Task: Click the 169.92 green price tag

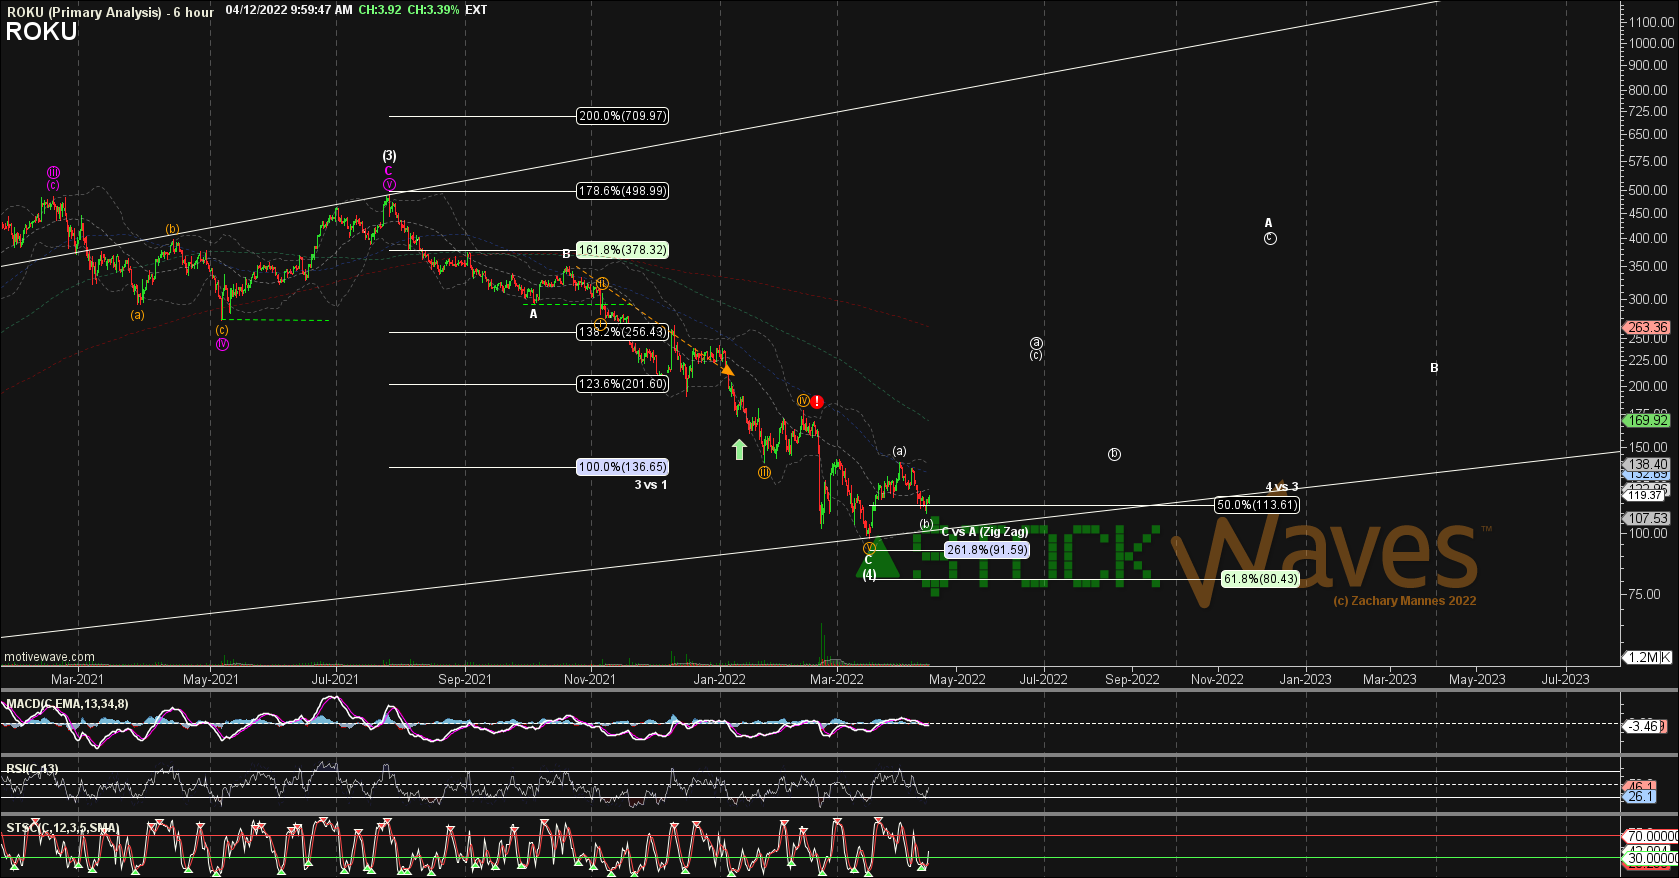Action: pyautogui.click(x=1646, y=420)
